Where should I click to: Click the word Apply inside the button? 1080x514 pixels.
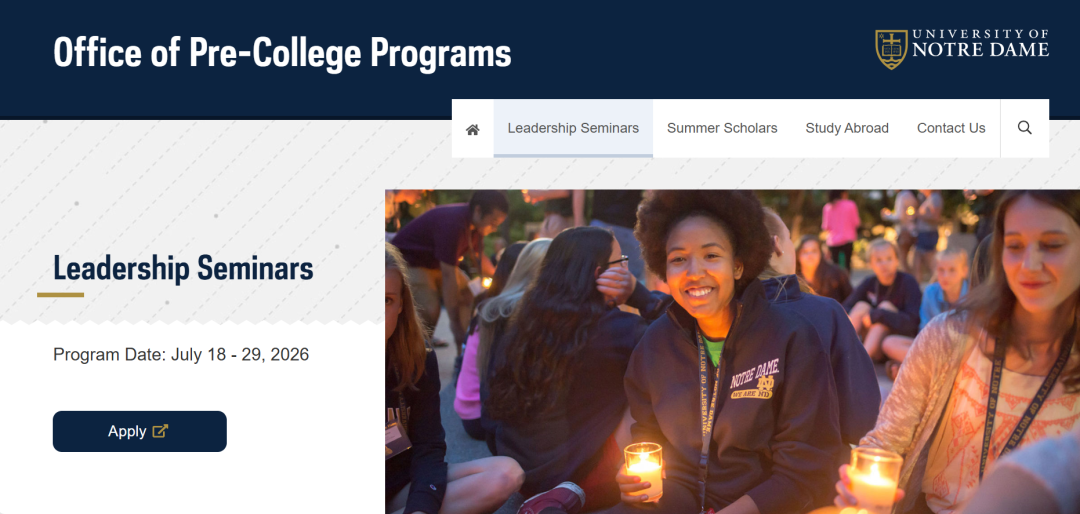click(x=127, y=431)
